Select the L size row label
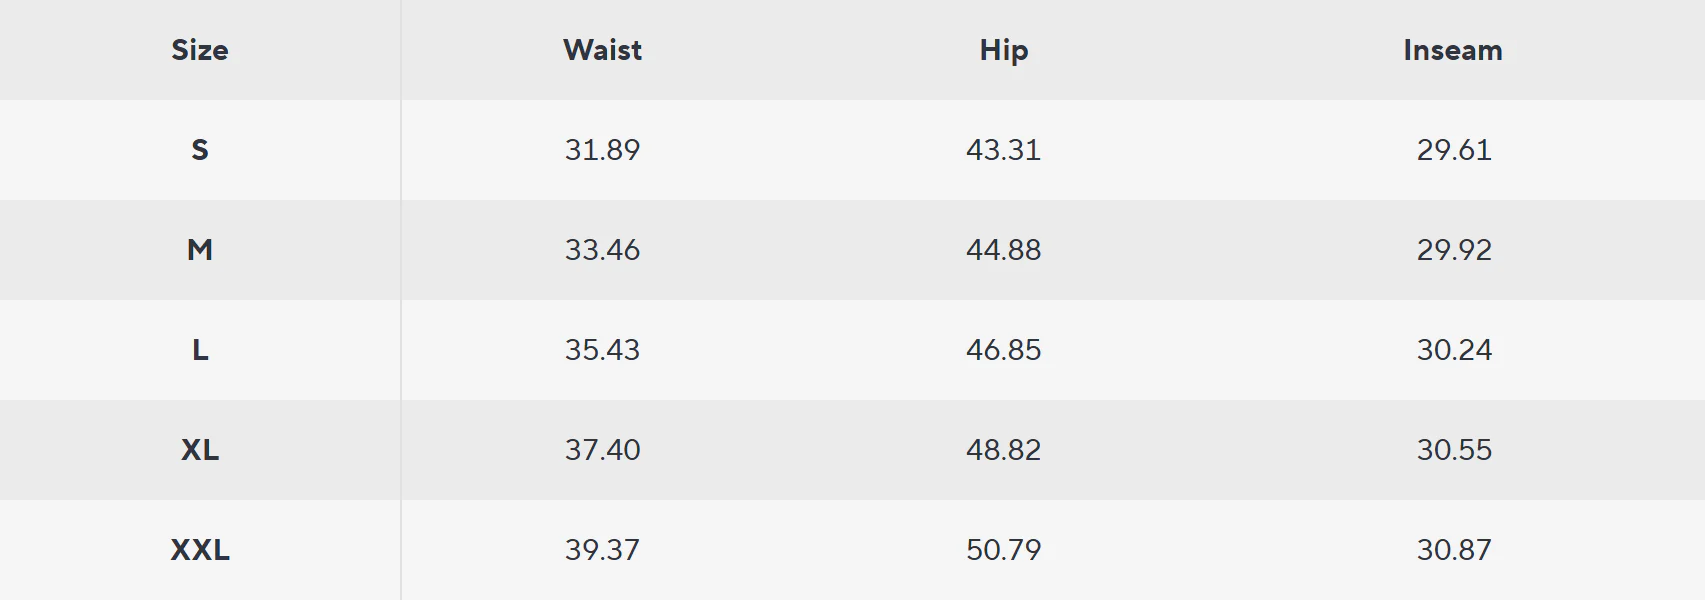 pyautogui.click(x=200, y=350)
